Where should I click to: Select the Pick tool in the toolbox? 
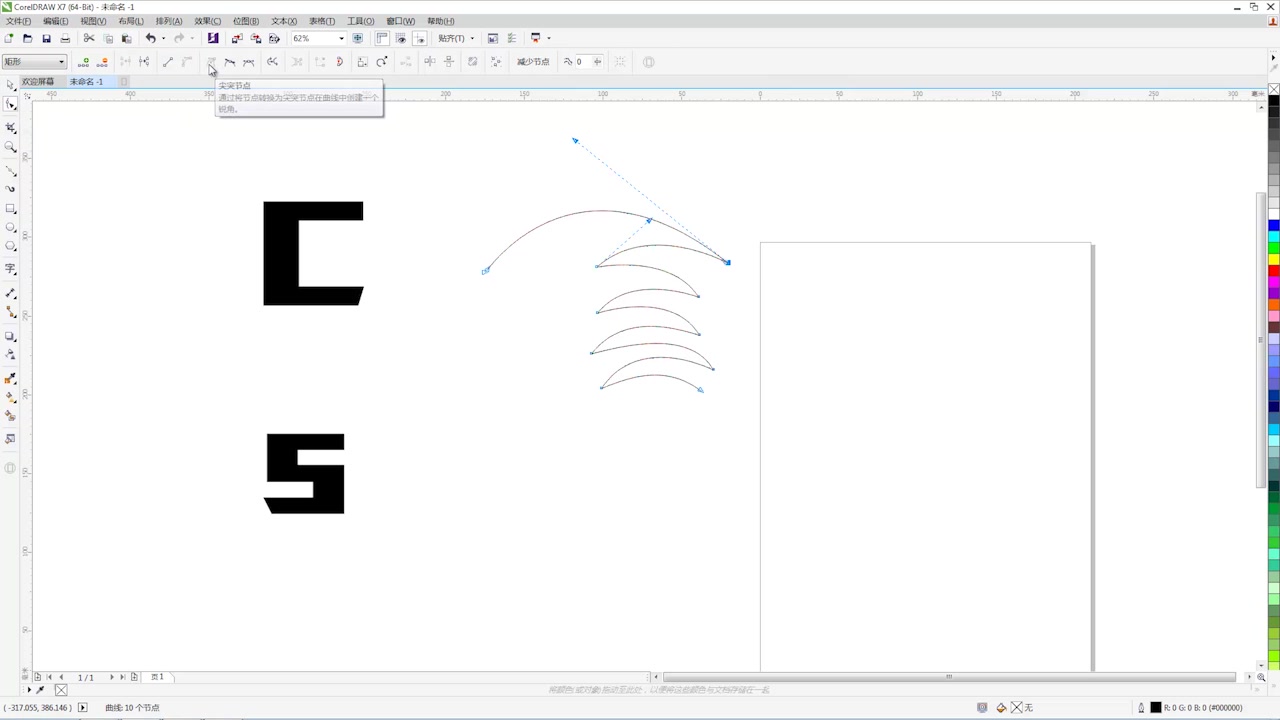[11, 86]
